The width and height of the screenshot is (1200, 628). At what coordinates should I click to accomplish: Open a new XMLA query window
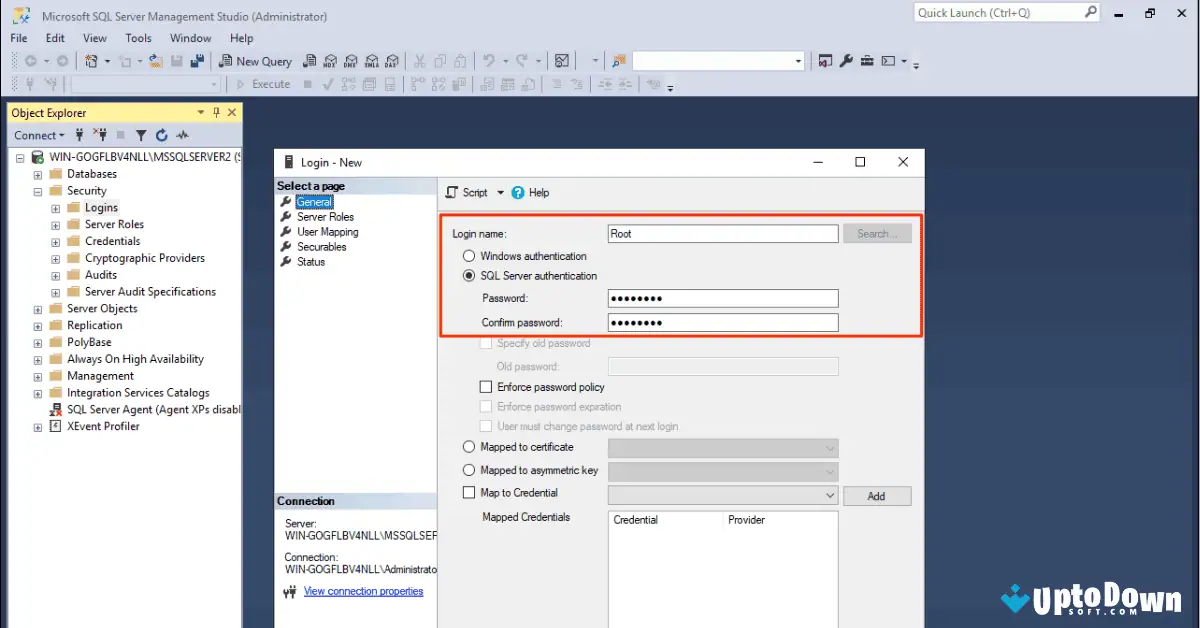coord(371,61)
